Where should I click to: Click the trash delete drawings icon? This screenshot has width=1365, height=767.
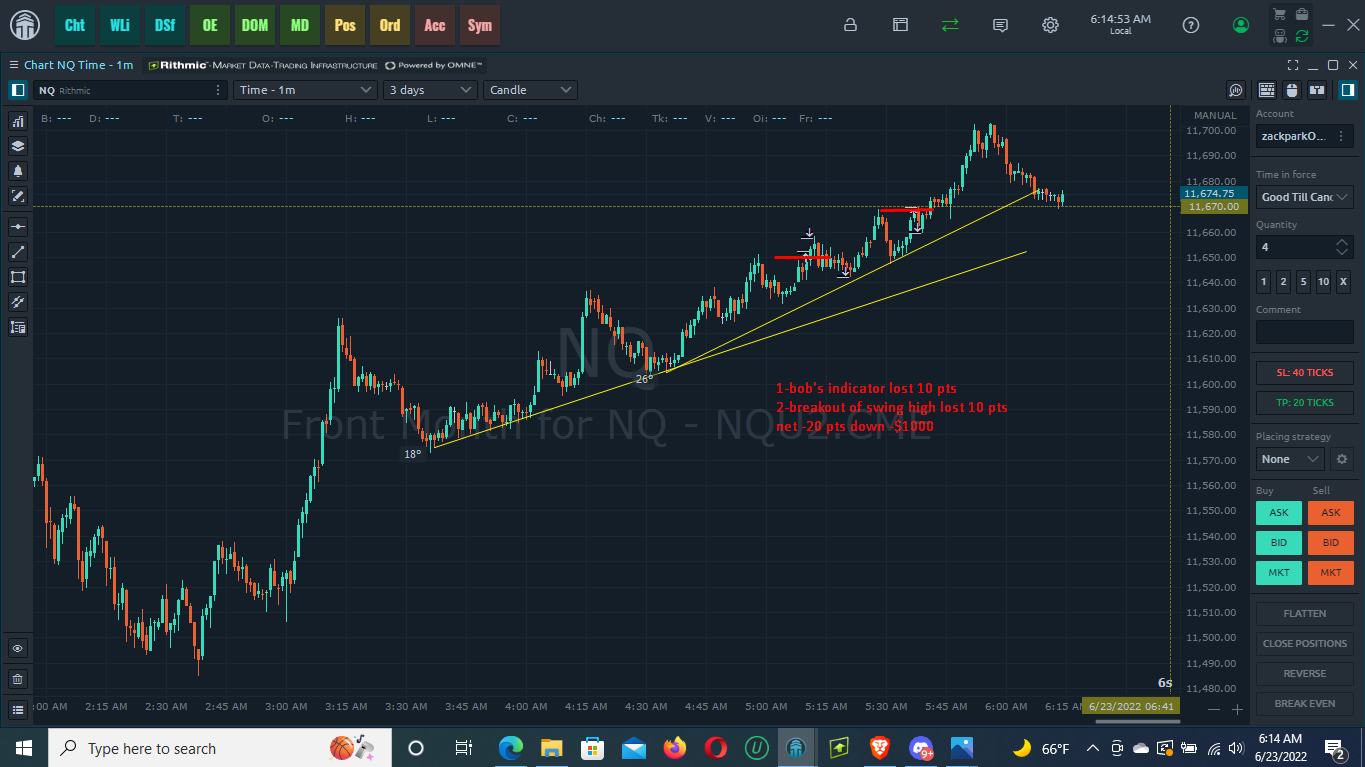pos(18,679)
